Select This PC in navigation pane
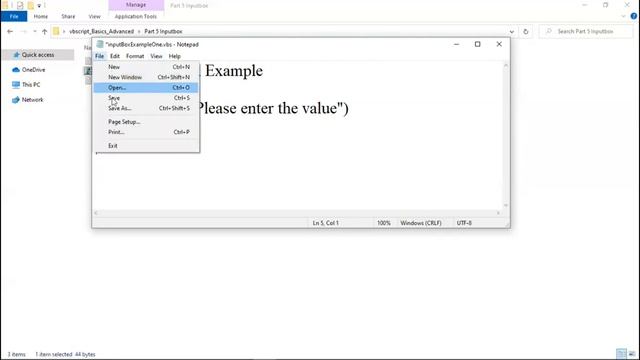Screen dimensions: 640x360 pos(31,85)
